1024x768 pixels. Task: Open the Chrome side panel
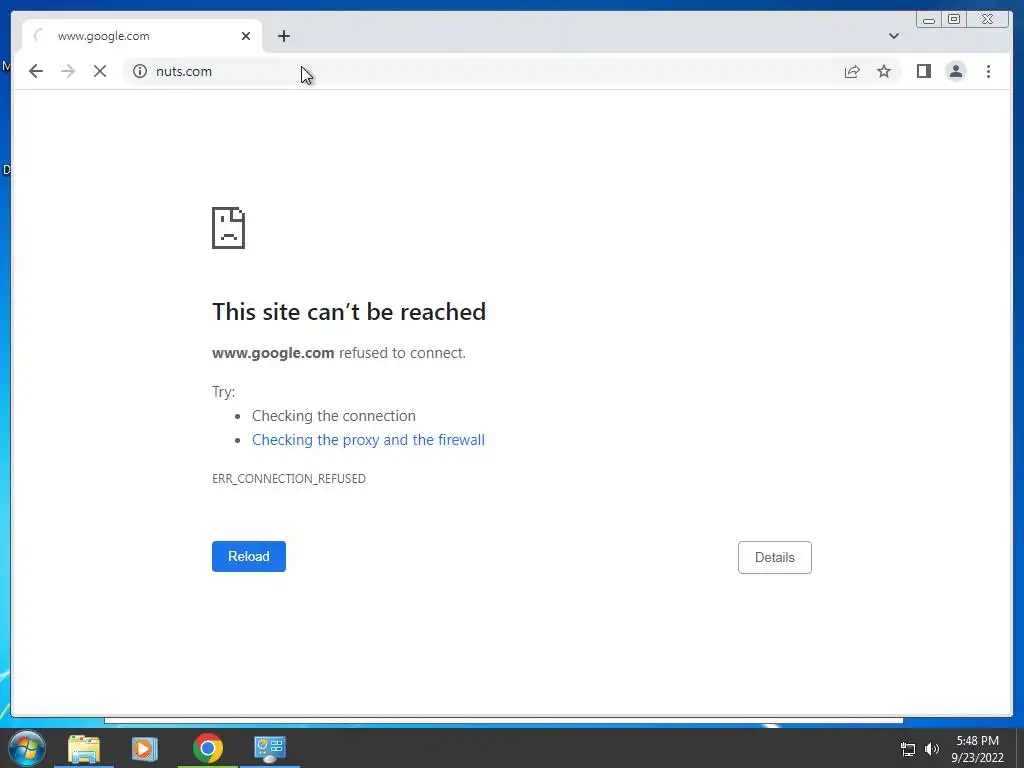(923, 71)
